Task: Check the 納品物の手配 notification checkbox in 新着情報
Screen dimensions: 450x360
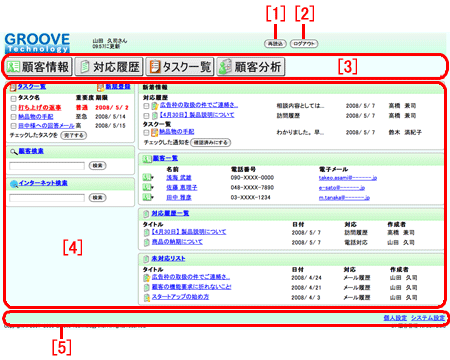Action: point(146,133)
